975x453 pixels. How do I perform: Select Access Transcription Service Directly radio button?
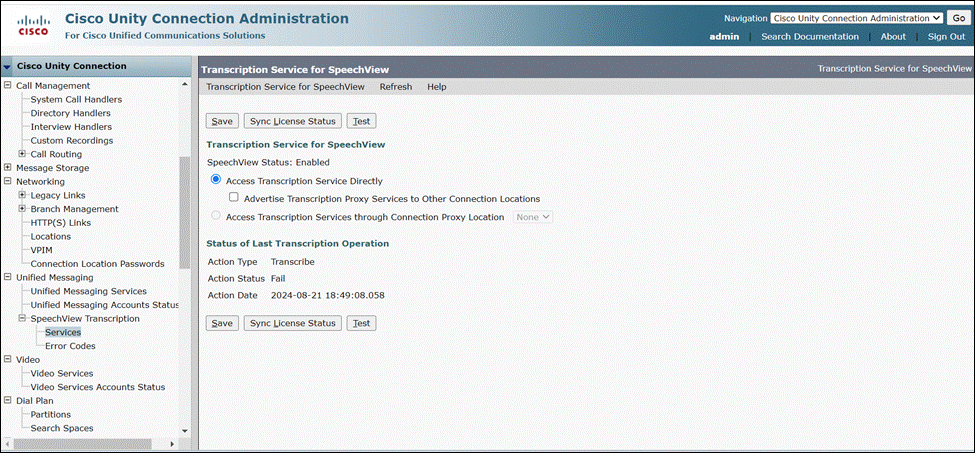click(x=216, y=181)
